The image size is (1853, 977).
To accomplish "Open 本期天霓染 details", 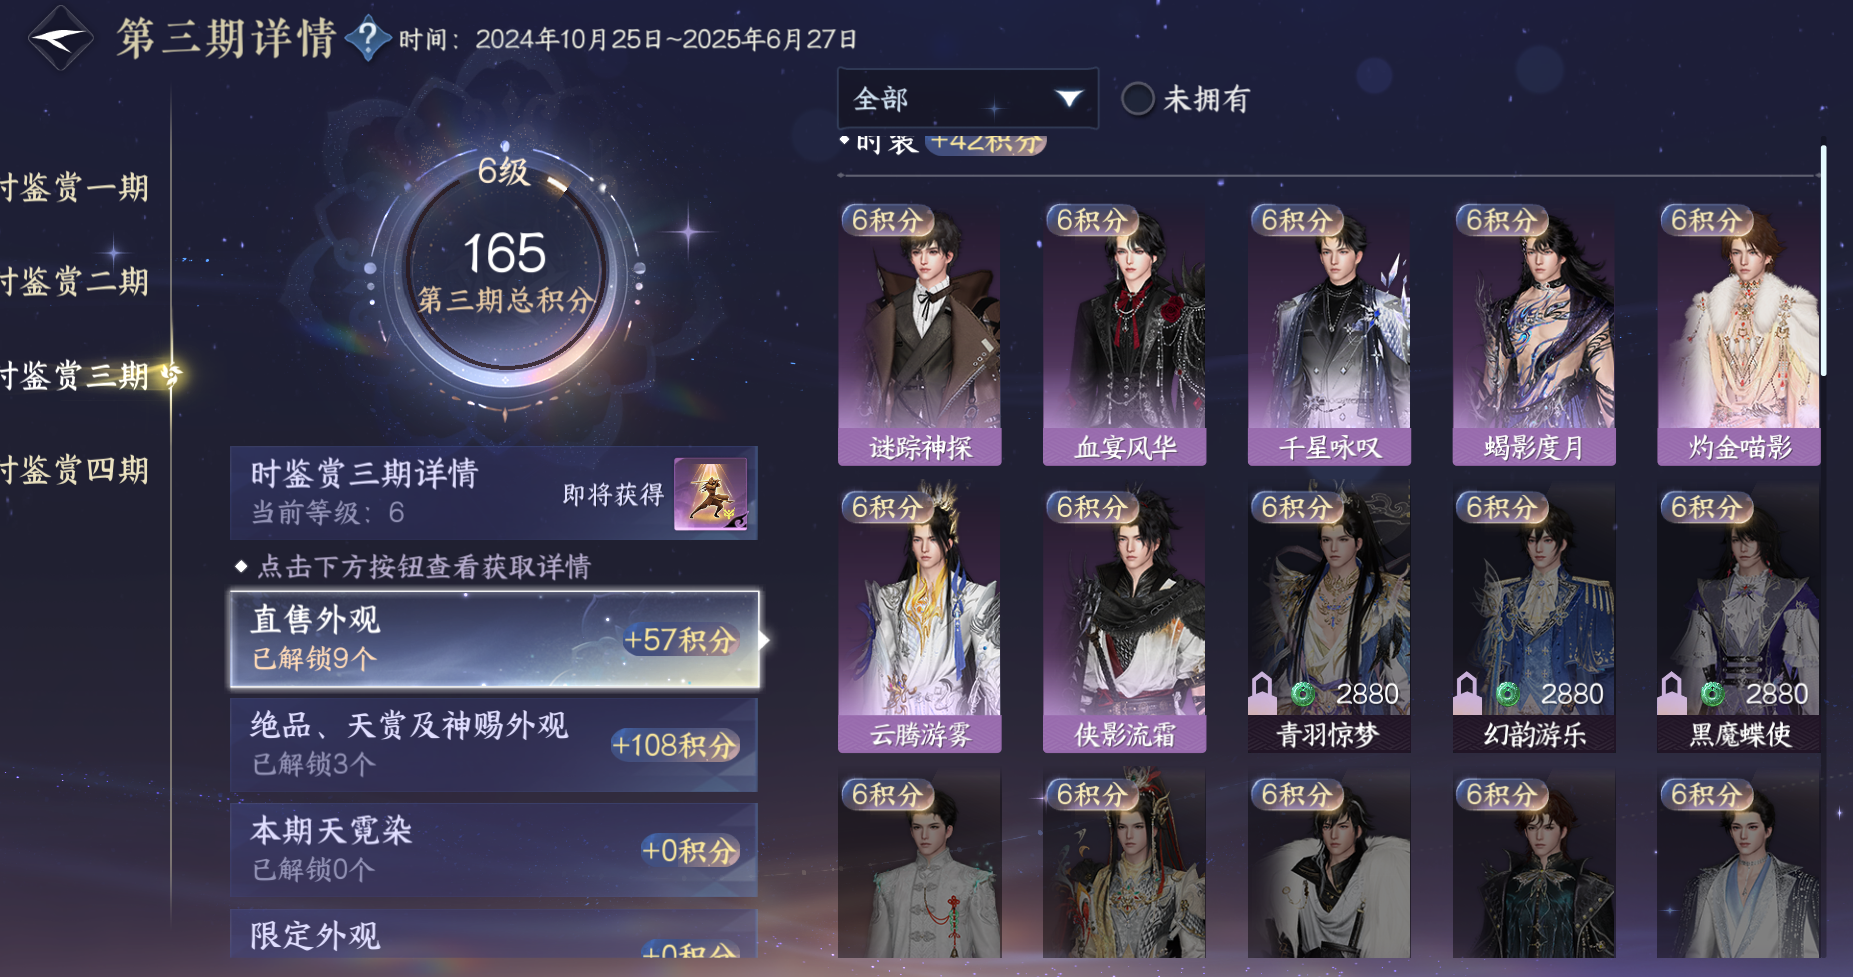I will [494, 850].
